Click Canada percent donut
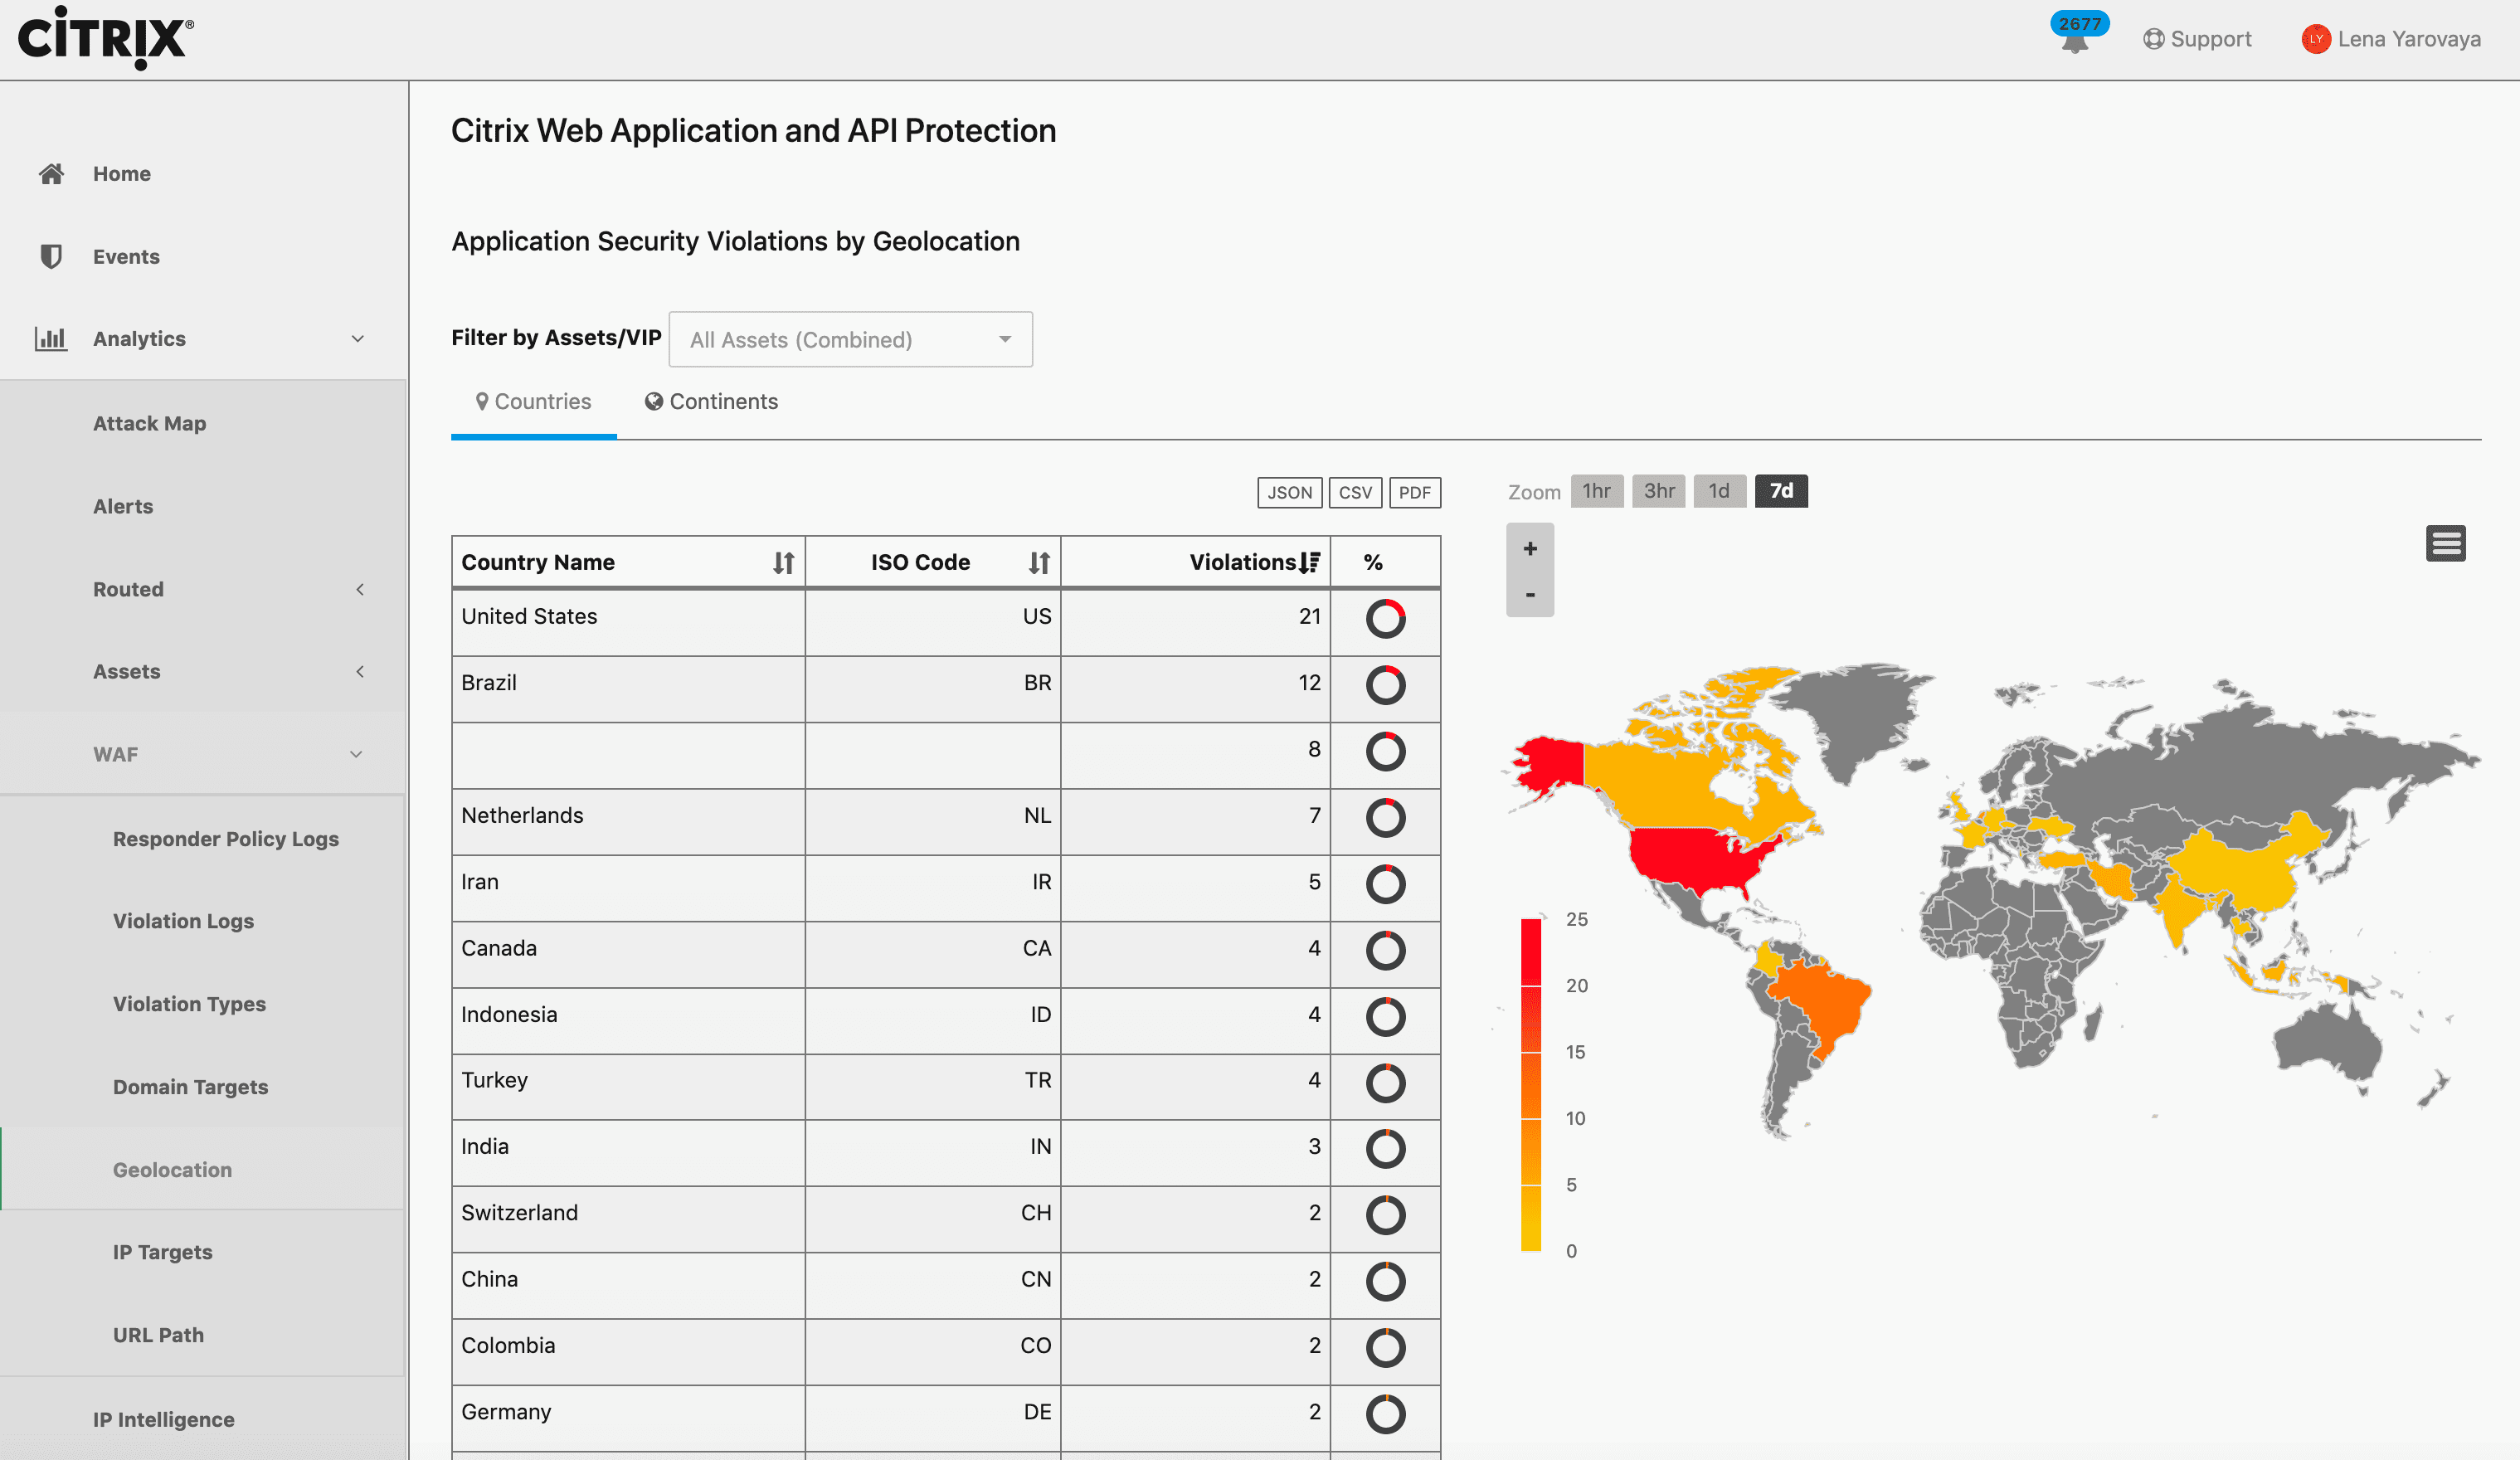Viewport: 2520px width, 1460px height. point(1386,950)
